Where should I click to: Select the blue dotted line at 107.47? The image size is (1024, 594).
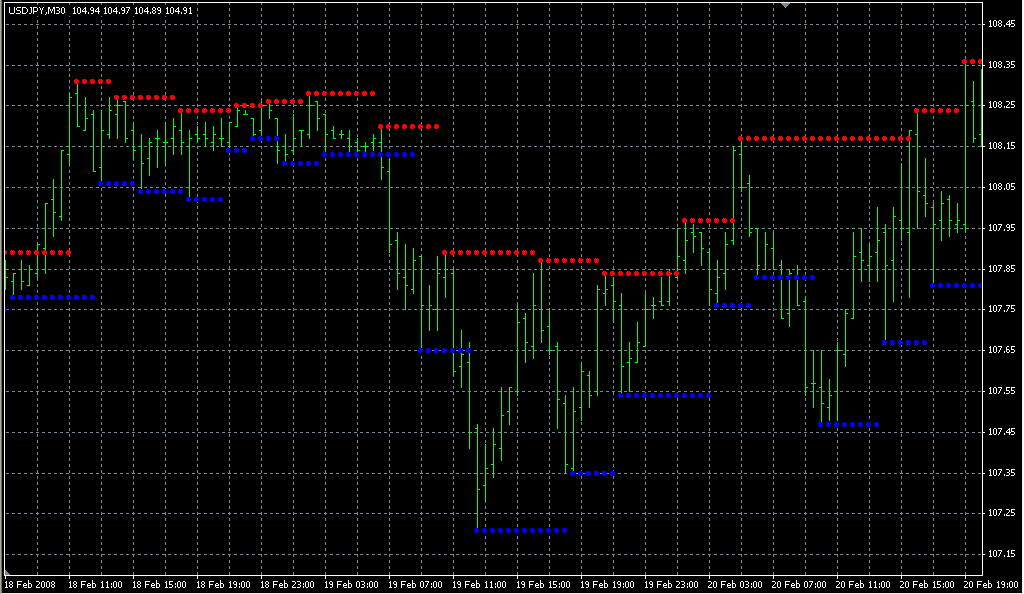point(848,425)
